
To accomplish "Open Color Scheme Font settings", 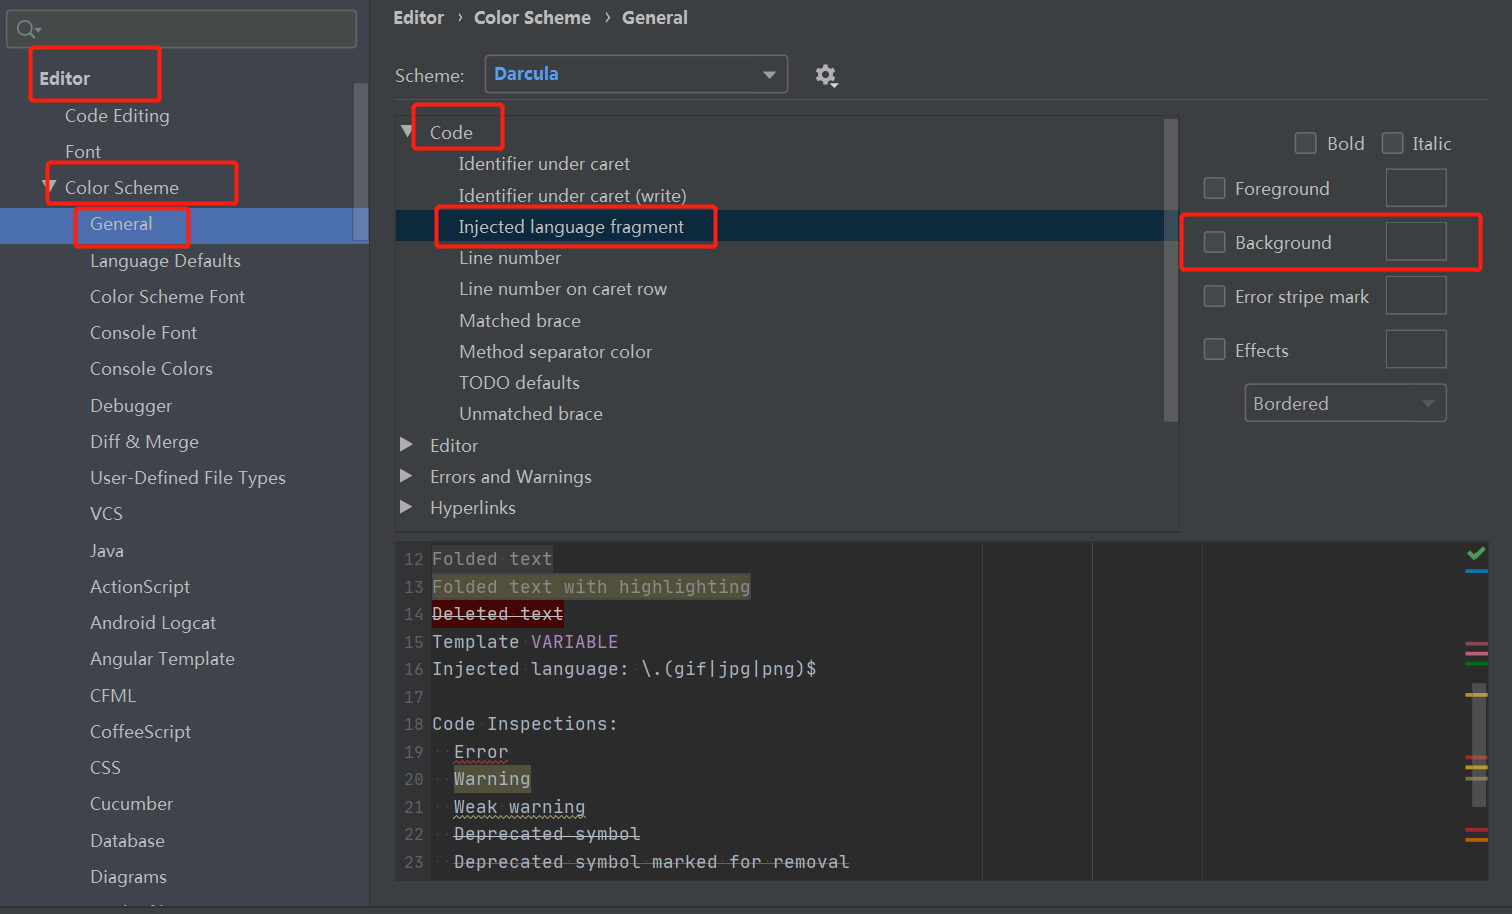I will (x=167, y=296).
